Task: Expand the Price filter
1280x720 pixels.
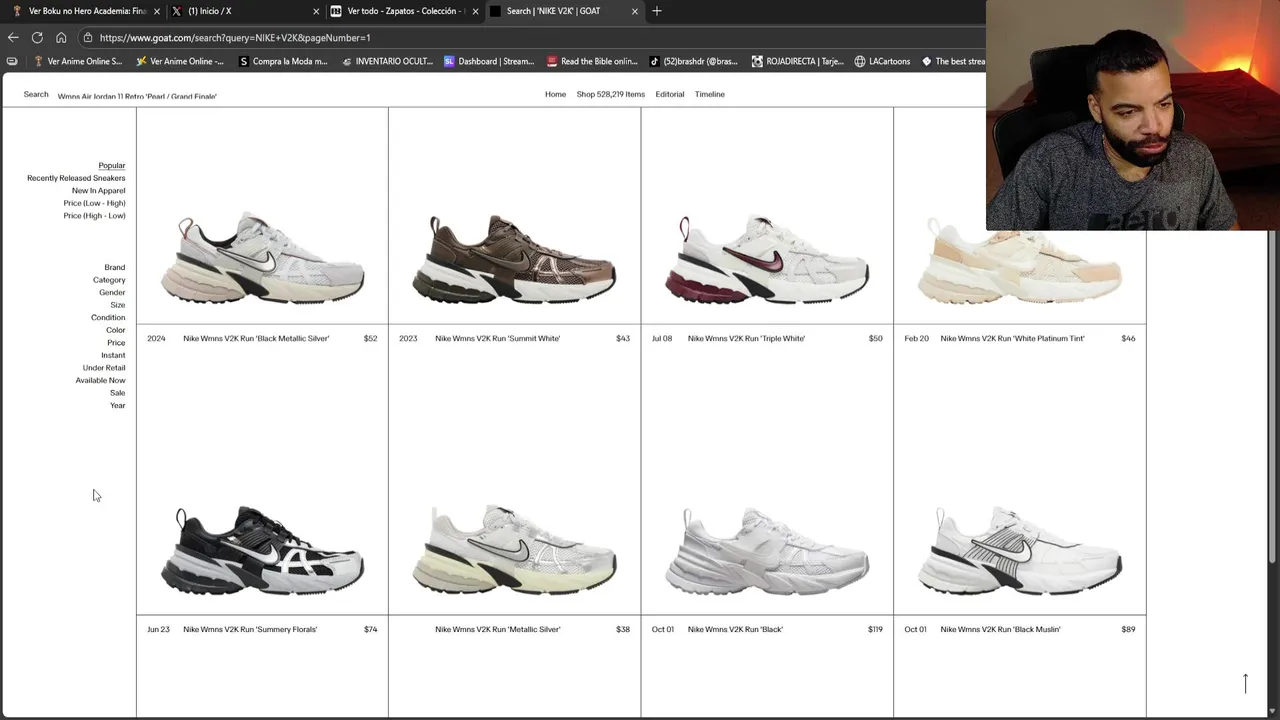Action: click(116, 342)
